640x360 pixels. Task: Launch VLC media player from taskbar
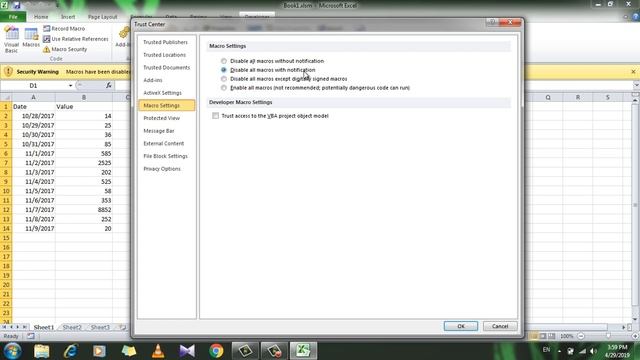tap(158, 351)
